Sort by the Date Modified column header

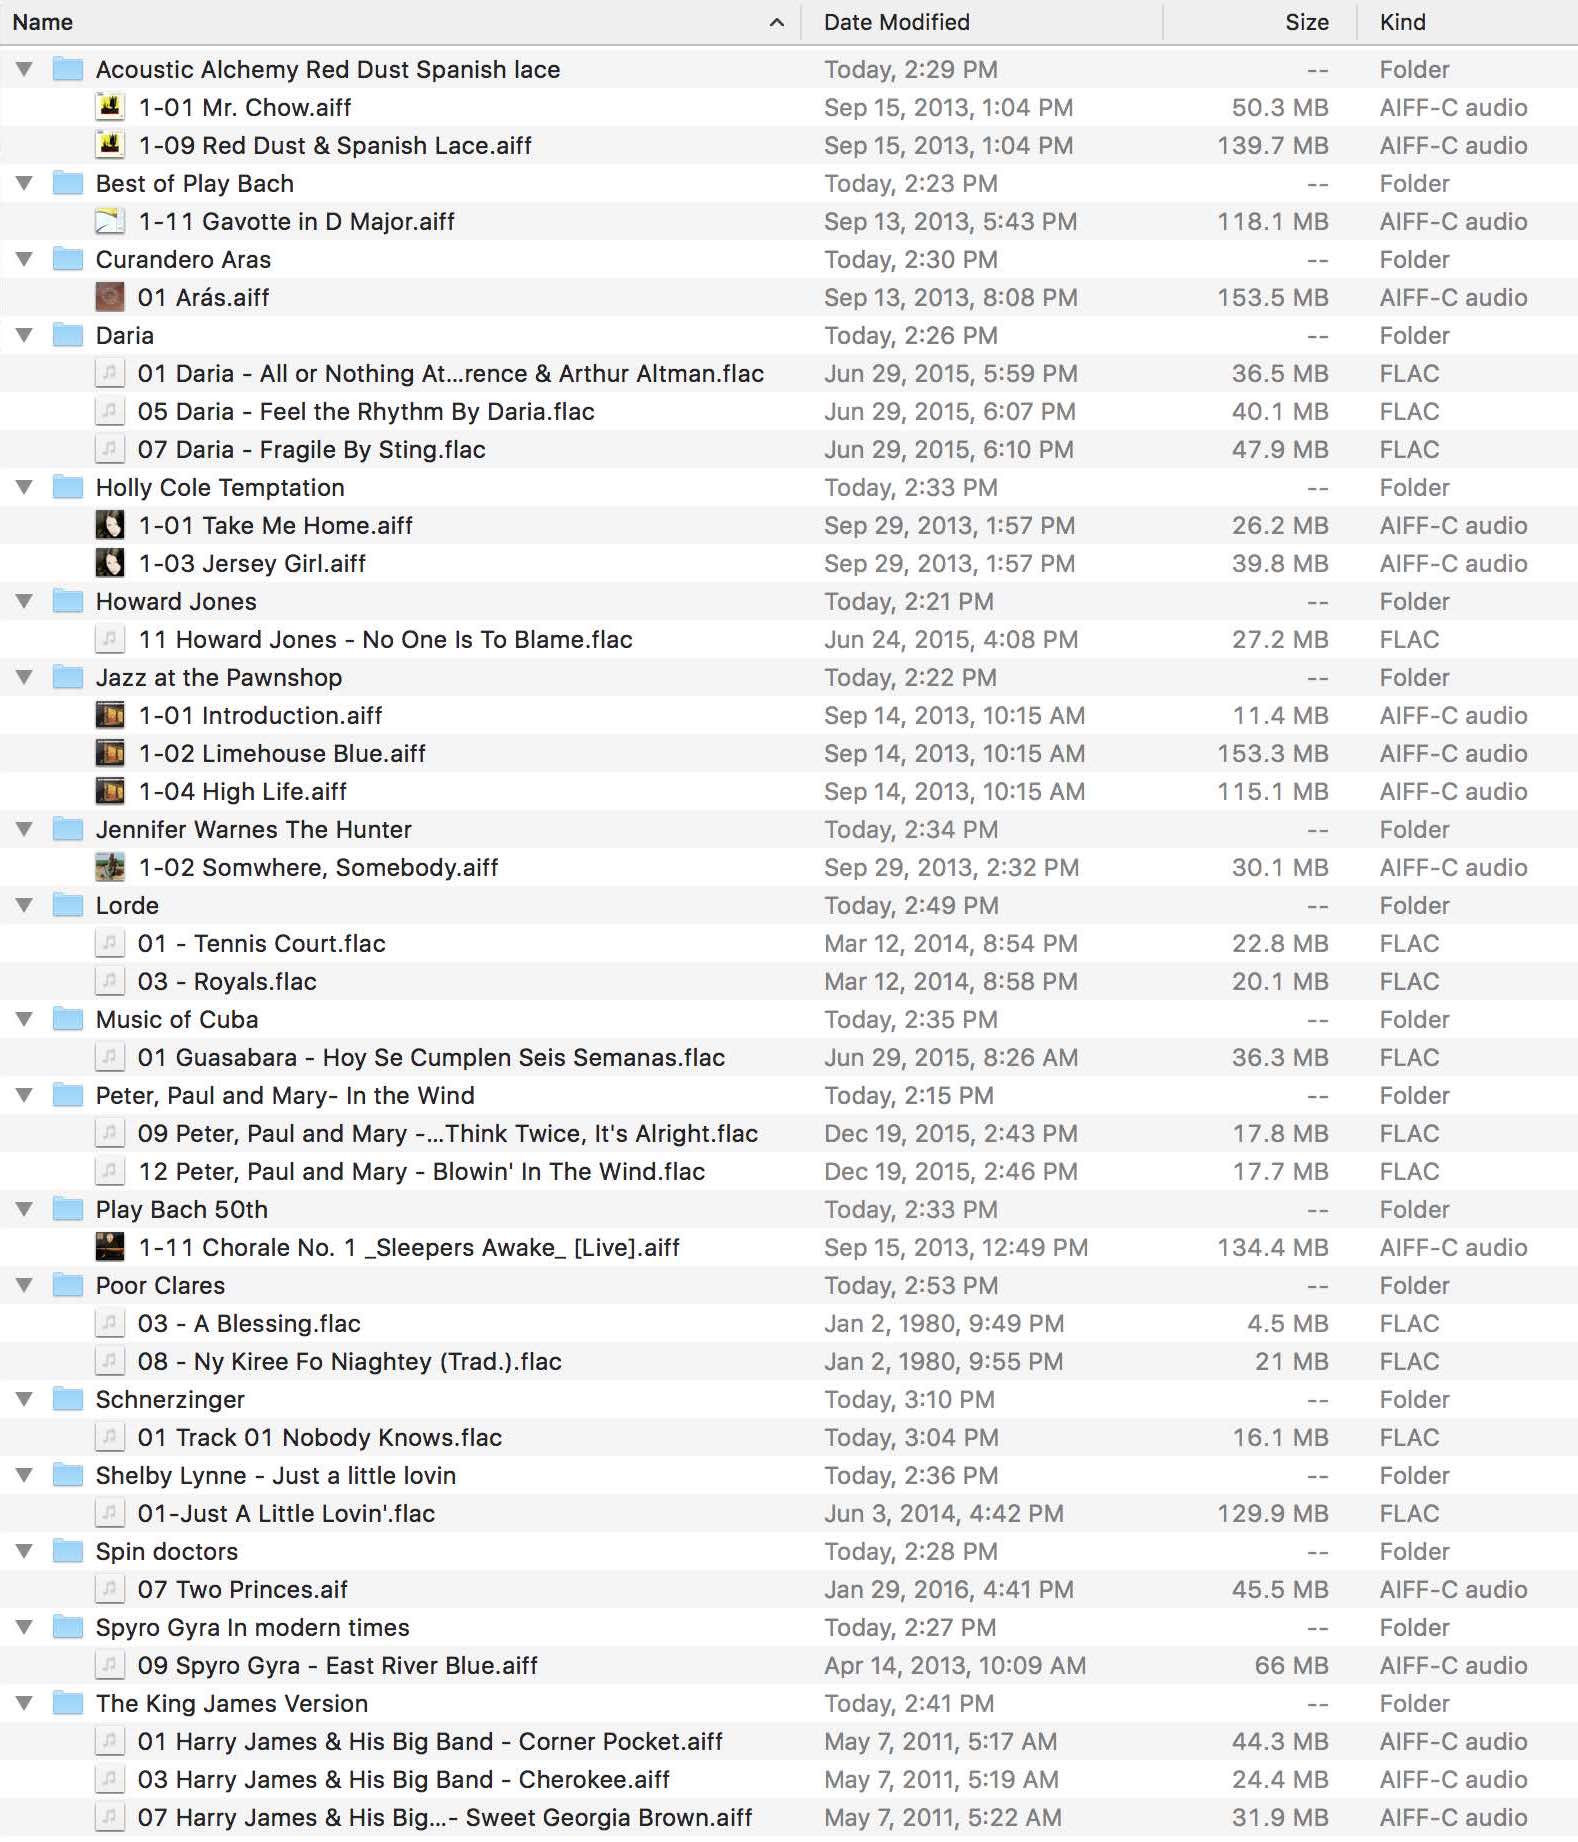pyautogui.click(x=982, y=22)
